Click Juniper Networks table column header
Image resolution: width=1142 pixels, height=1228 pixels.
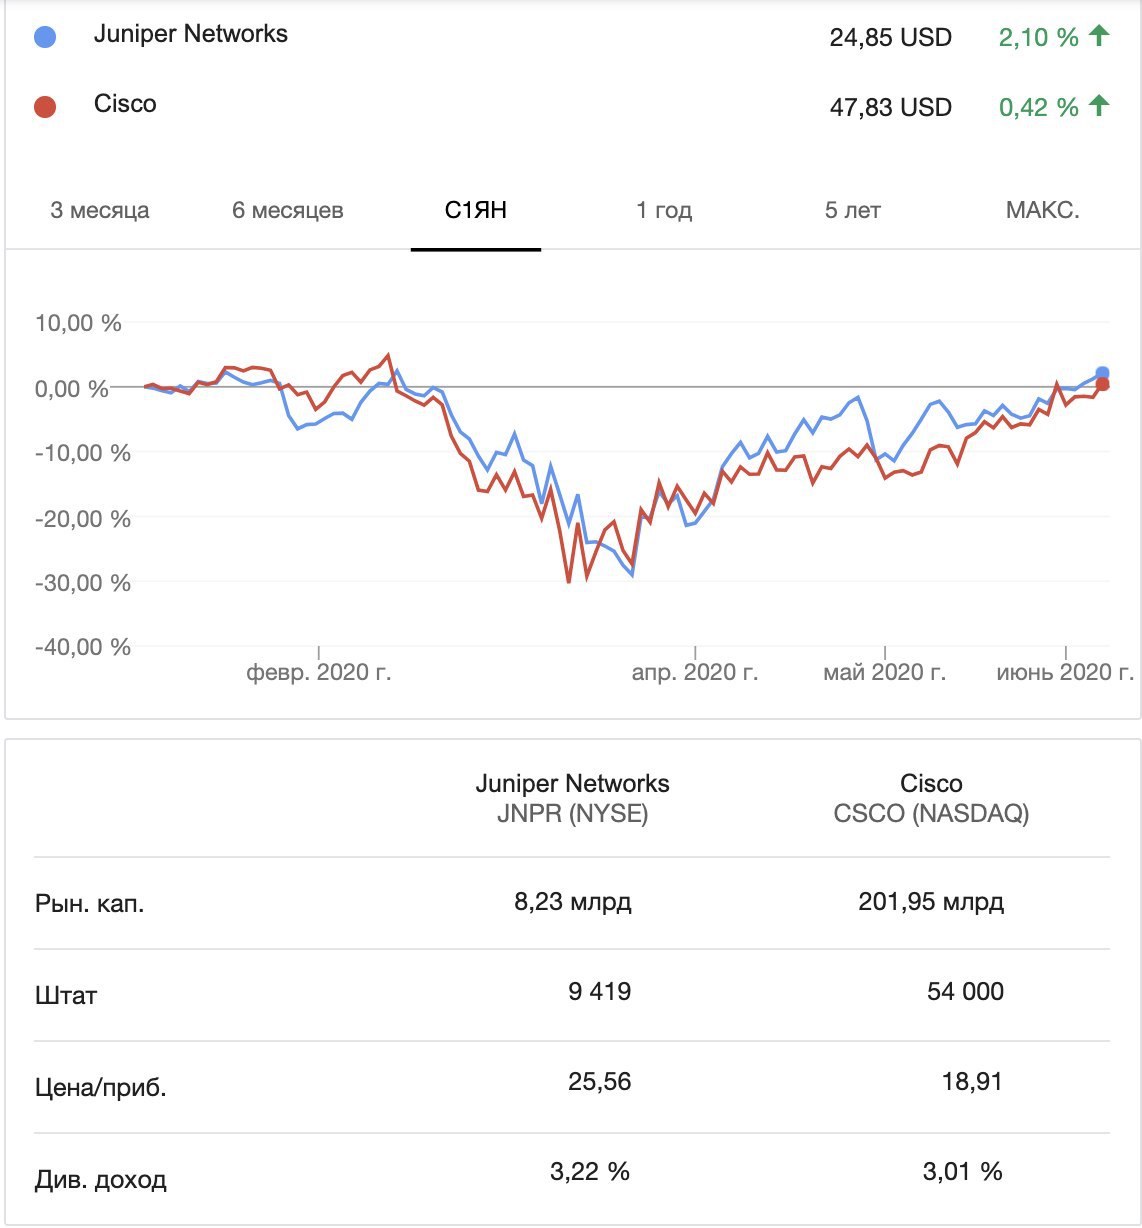pos(573,783)
